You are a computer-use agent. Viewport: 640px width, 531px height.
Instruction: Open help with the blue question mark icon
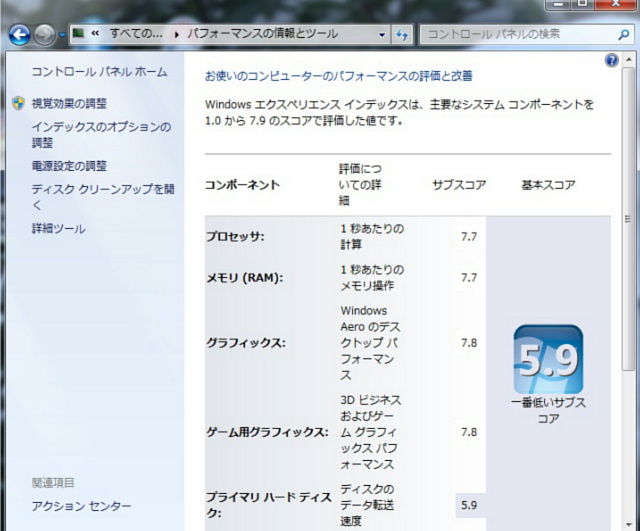611,60
